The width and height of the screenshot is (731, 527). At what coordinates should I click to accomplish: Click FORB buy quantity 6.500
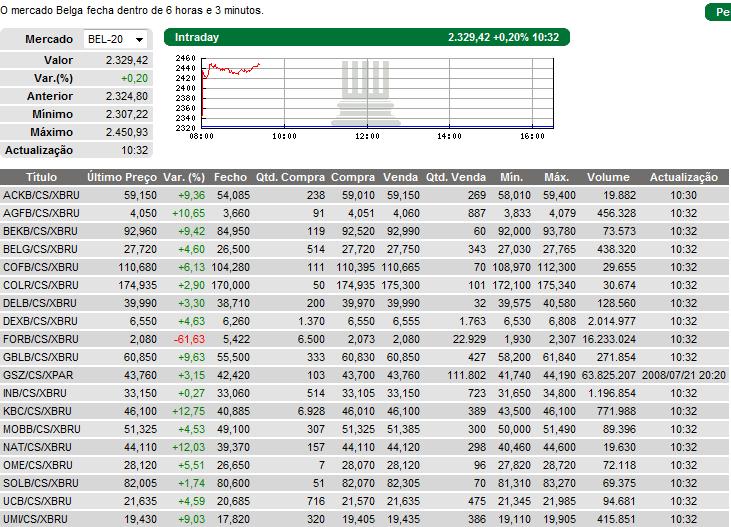click(x=311, y=339)
